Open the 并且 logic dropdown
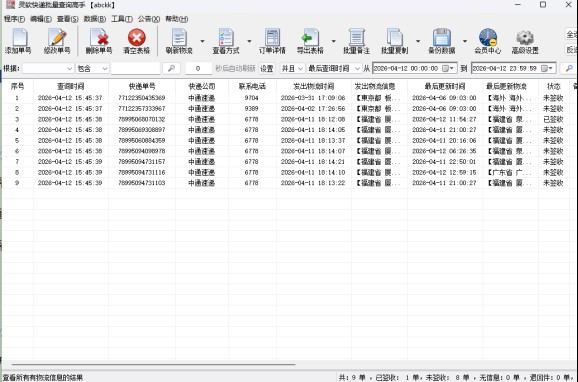Screen dimensions: 578x382 [292, 69]
